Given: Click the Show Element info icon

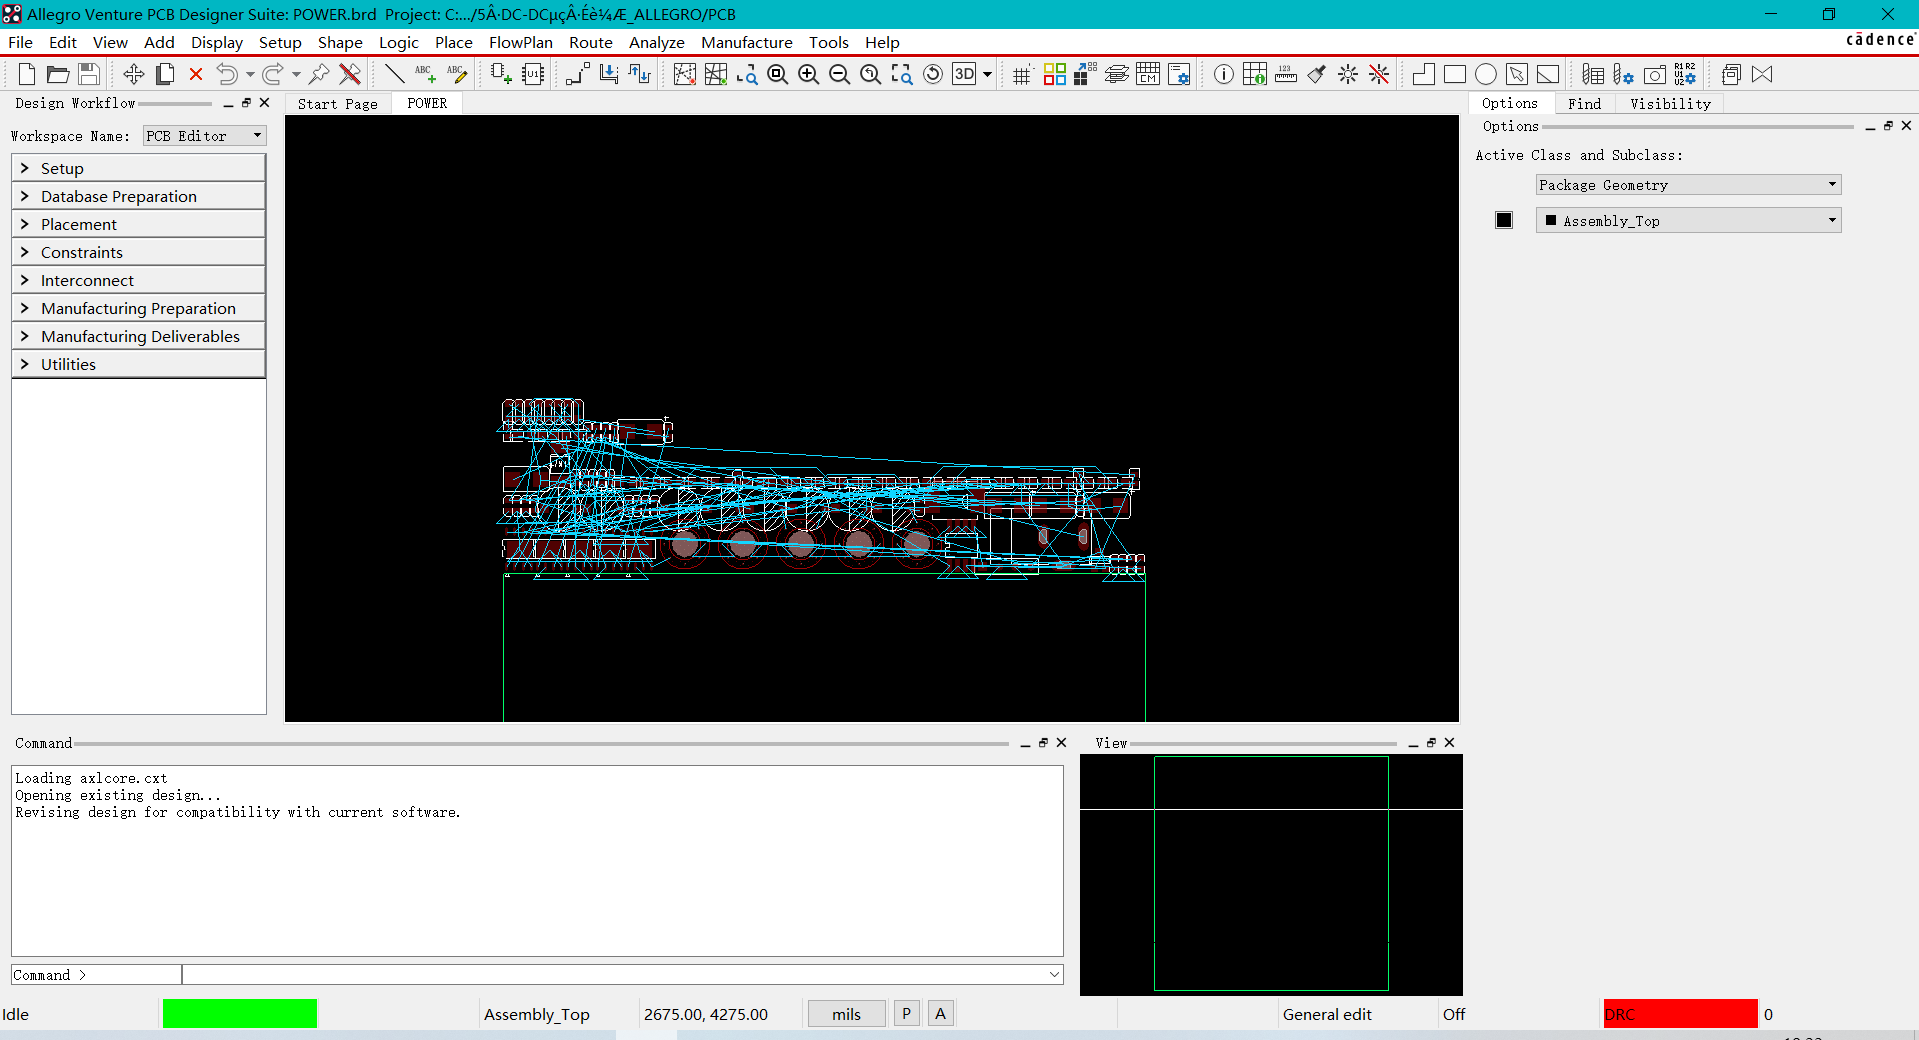Looking at the screenshot, I should 1223,74.
